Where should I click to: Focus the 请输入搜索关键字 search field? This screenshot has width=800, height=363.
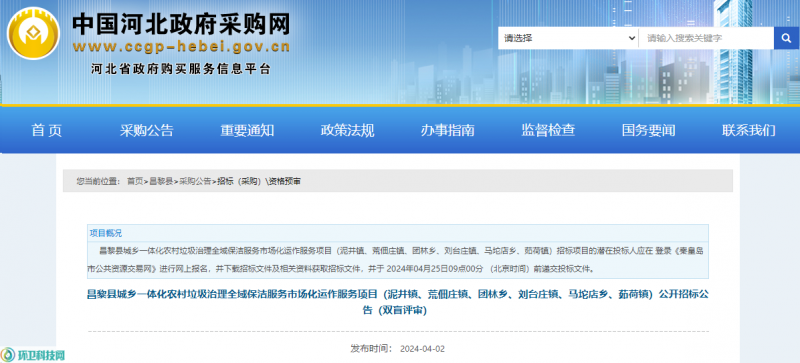706,38
